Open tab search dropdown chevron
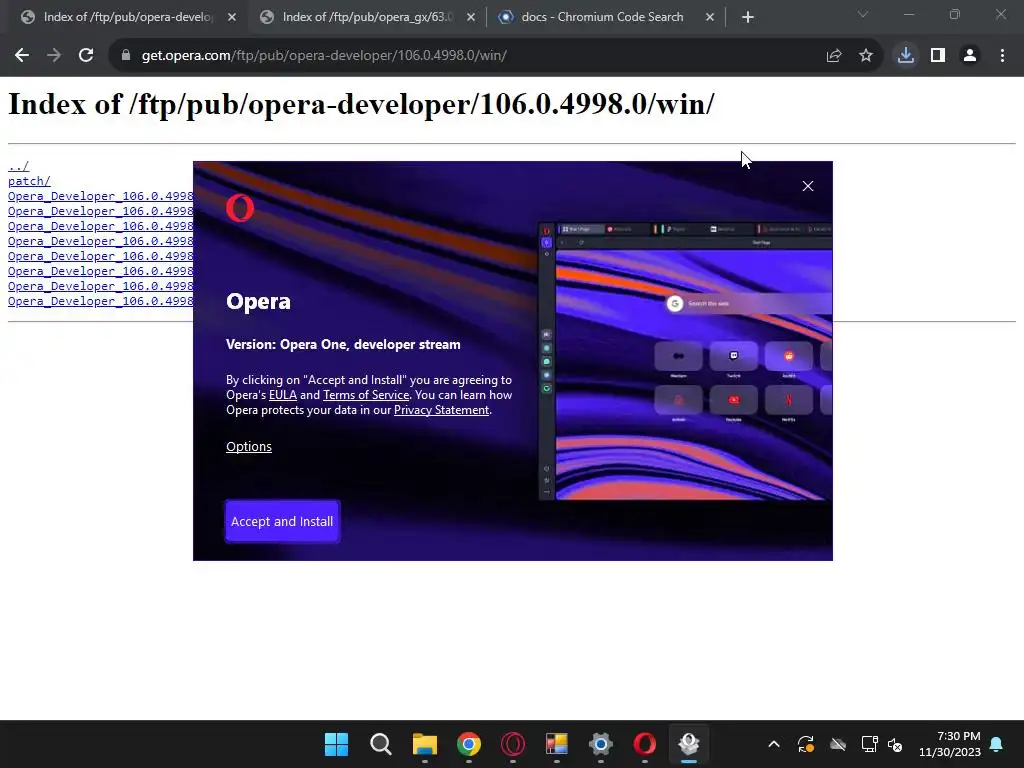1024x768 pixels. [x=863, y=14]
